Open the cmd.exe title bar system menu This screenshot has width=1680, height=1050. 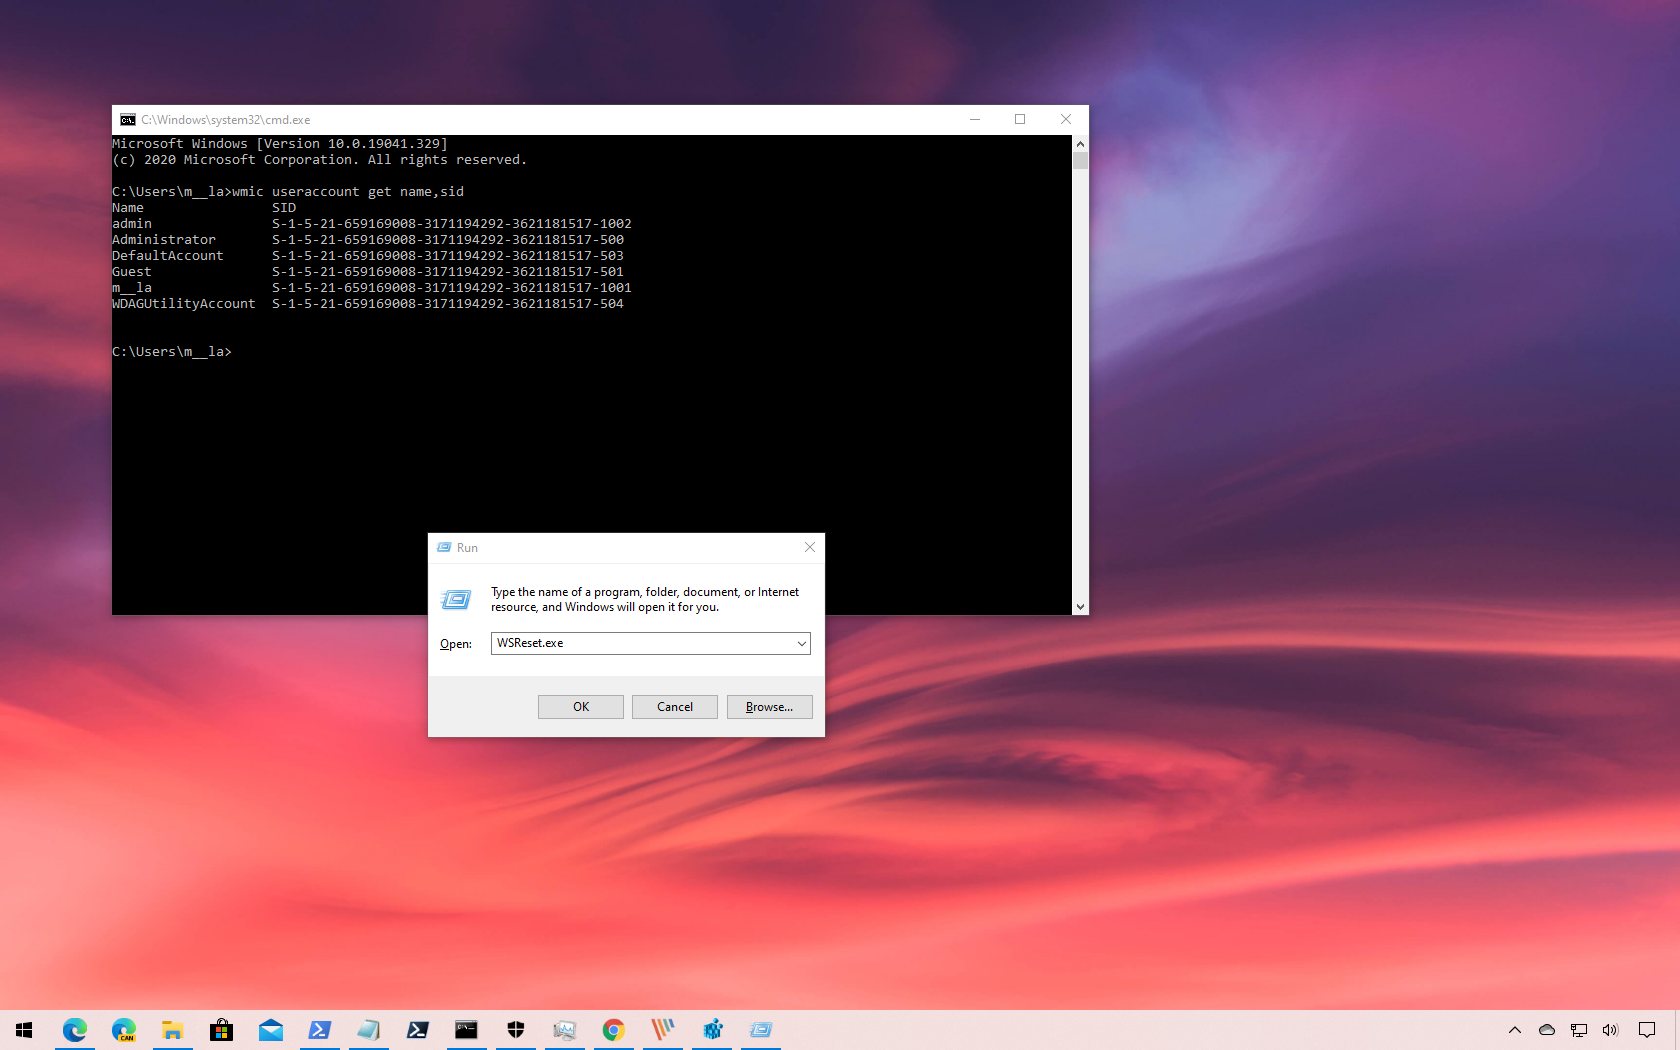(x=127, y=119)
